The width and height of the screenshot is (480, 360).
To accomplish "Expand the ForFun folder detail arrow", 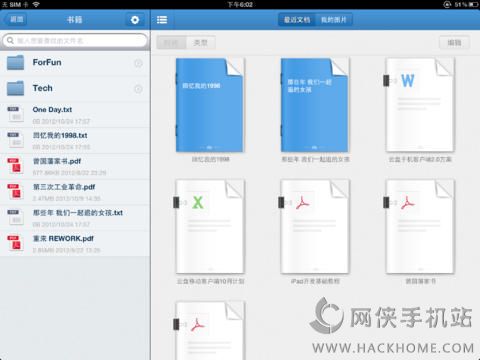I will click(138, 63).
